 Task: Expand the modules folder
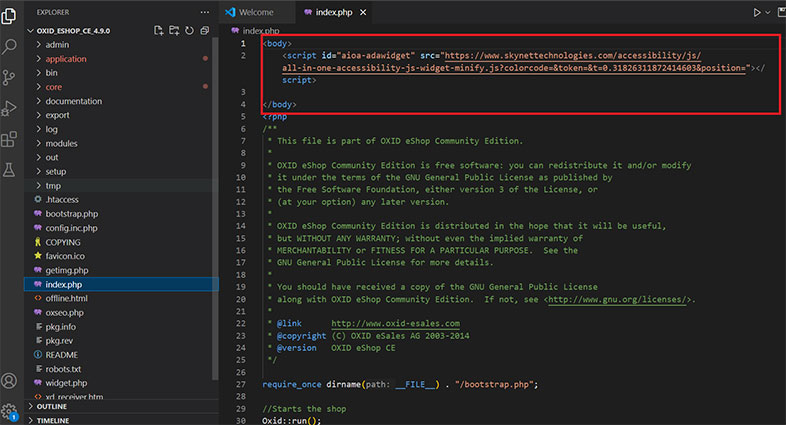point(61,143)
